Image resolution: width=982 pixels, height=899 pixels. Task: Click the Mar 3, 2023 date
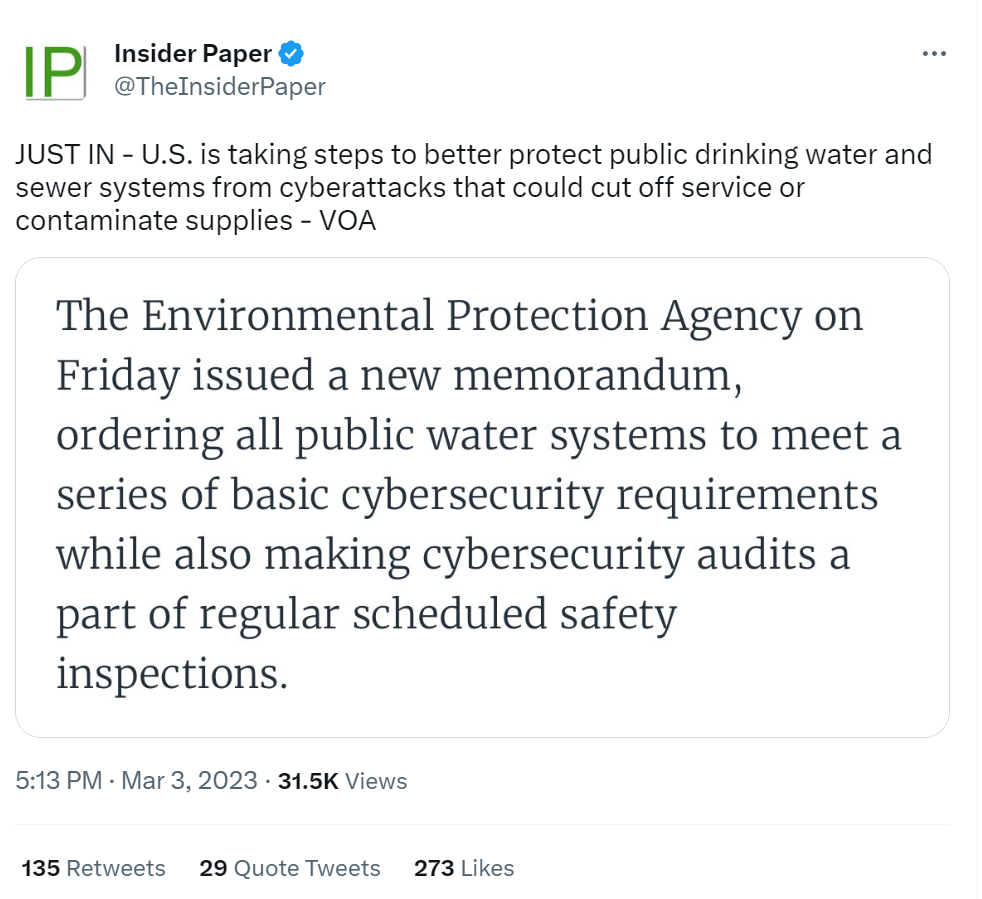tap(189, 781)
